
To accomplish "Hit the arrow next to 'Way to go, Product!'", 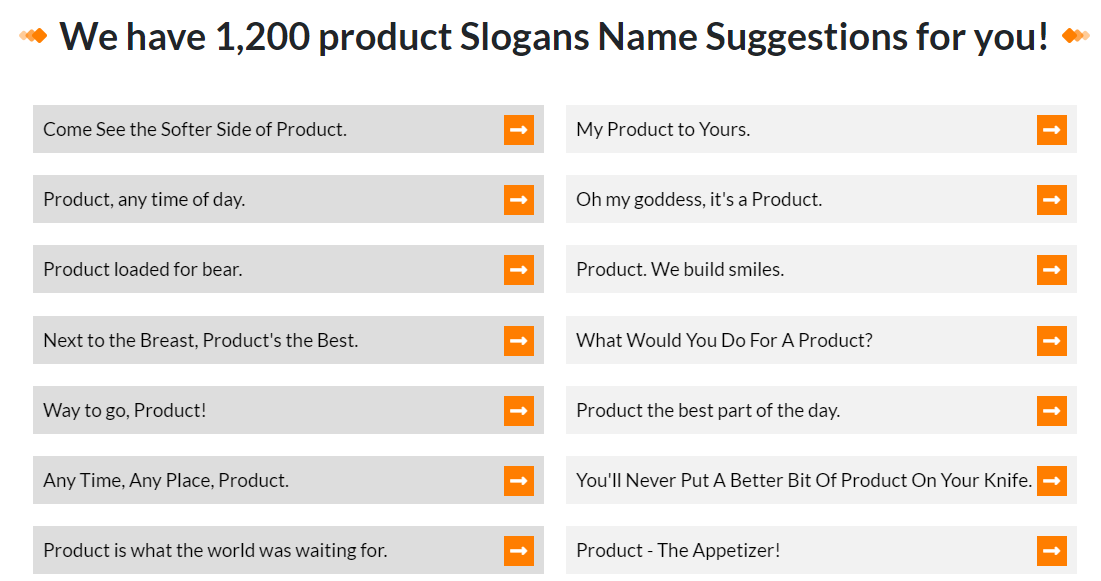I will point(518,411).
